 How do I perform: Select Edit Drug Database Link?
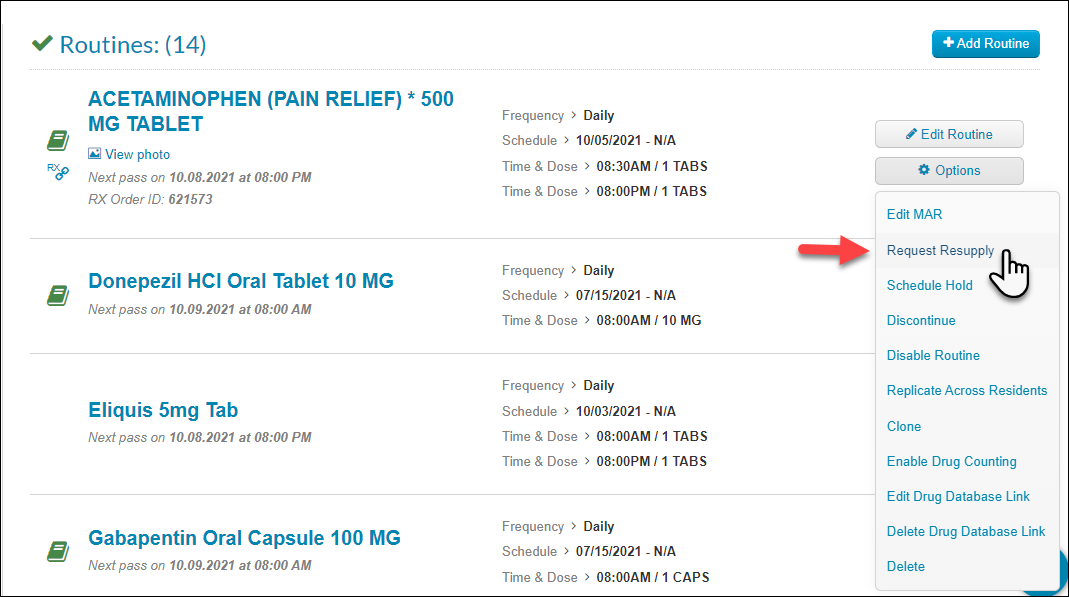tap(958, 497)
